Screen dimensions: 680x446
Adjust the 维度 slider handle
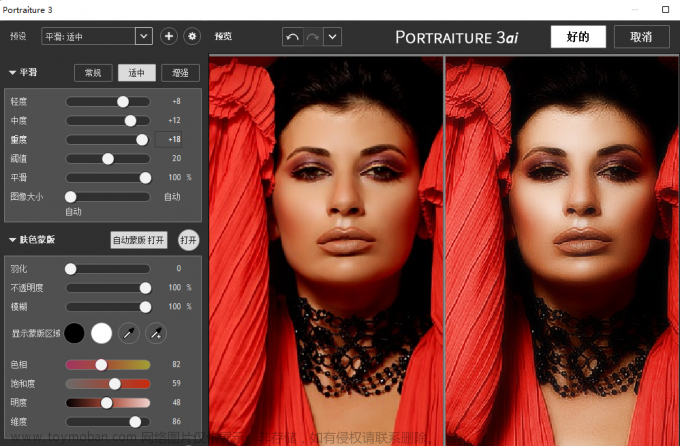[135, 422]
